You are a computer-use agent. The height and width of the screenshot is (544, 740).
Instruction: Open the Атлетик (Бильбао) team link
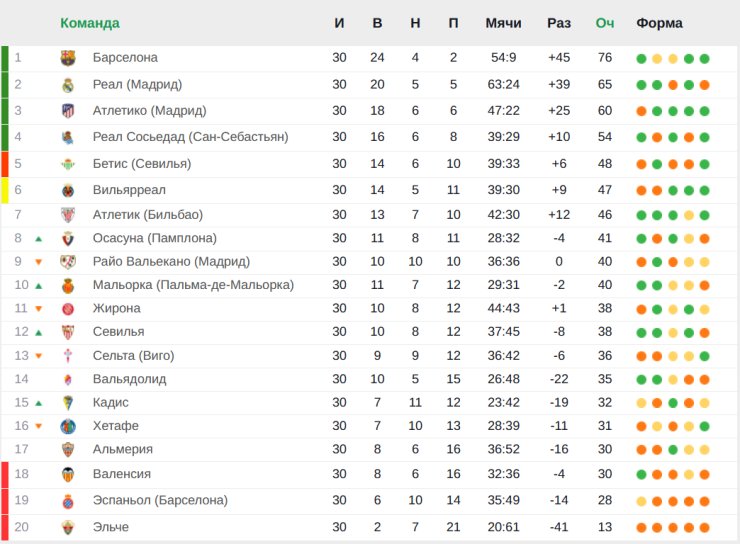(147, 214)
